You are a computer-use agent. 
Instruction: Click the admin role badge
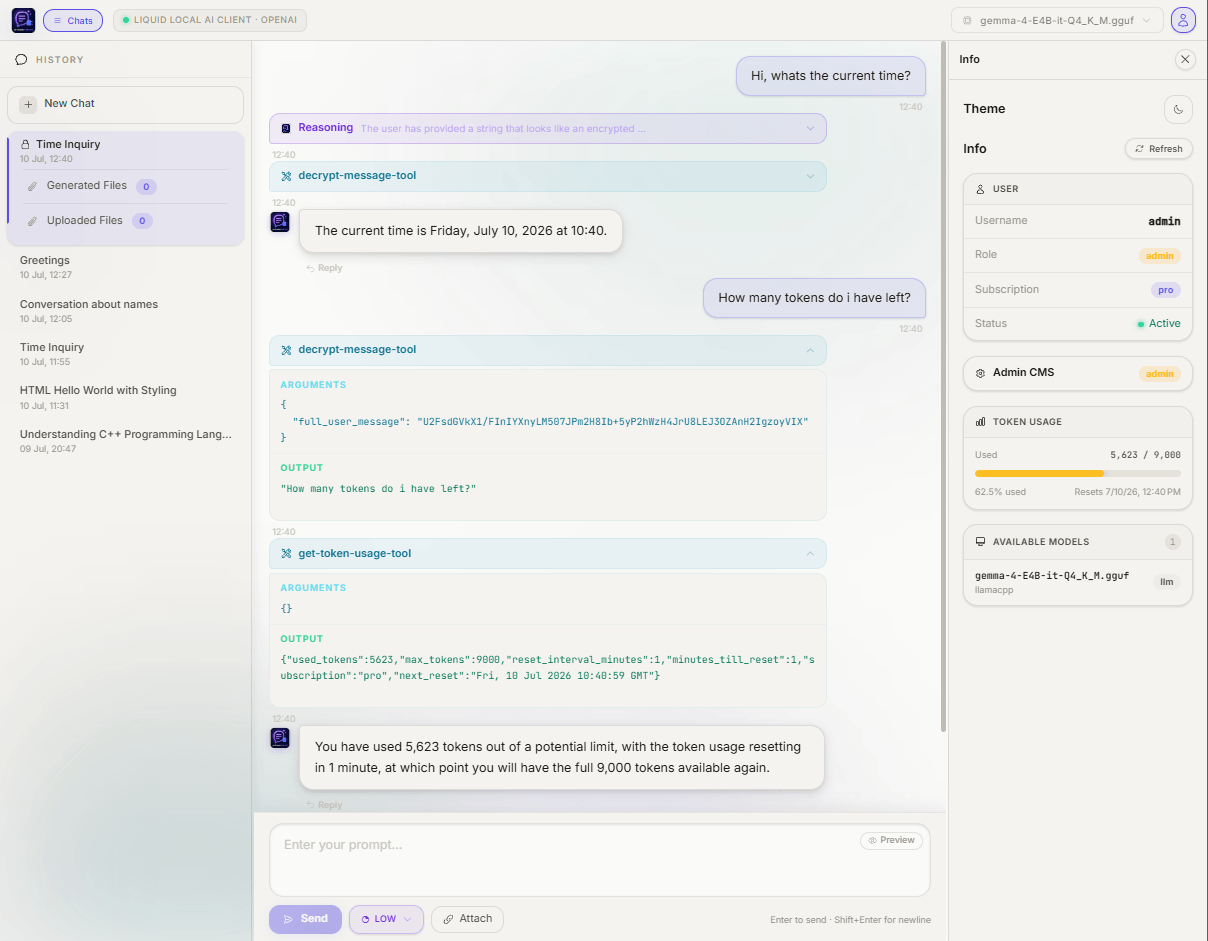[x=1160, y=256]
